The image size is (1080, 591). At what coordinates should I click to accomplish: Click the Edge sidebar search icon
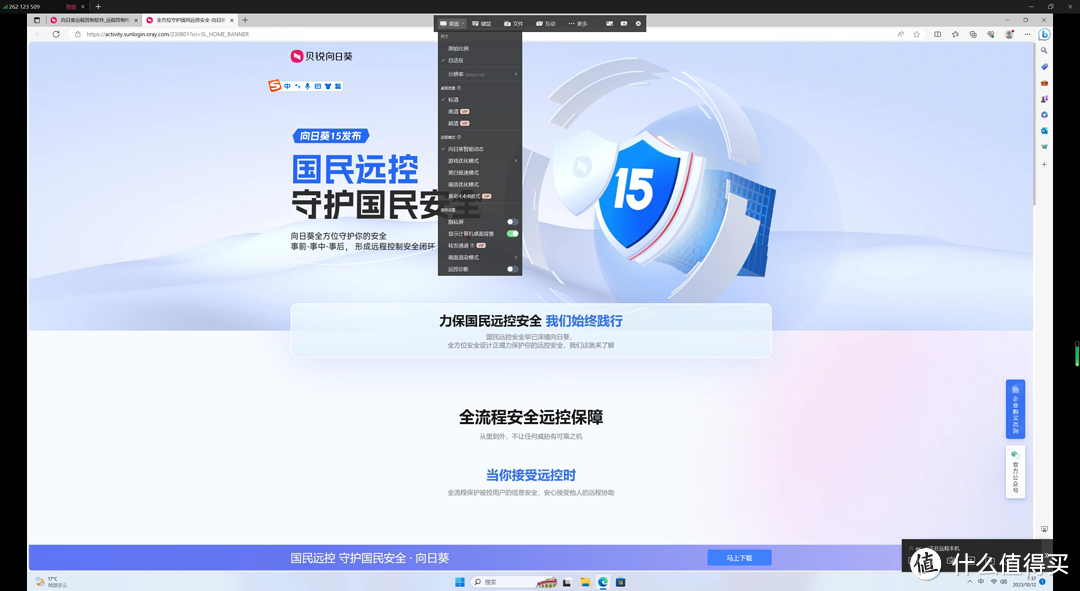(1044, 50)
